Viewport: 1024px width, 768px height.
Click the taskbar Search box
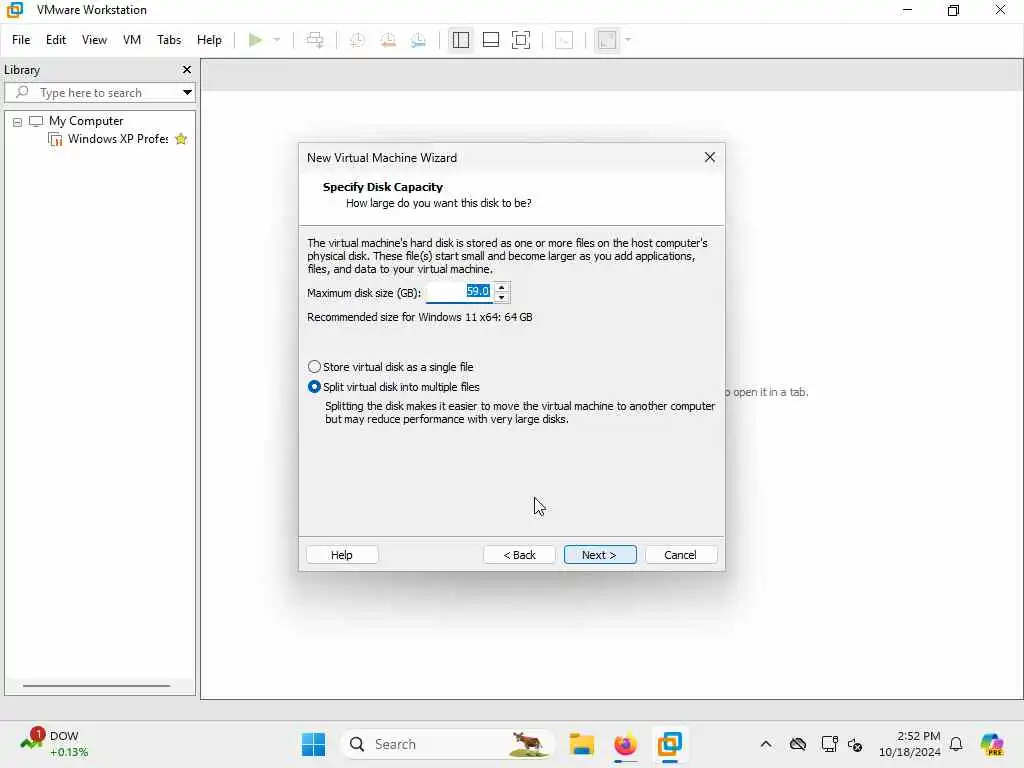(x=447, y=744)
